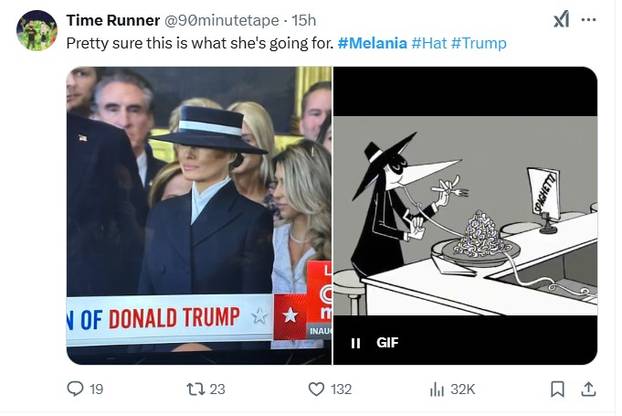The height and width of the screenshot is (416, 622).
Task: Follow the #Trump hashtag link
Action: coord(479,43)
